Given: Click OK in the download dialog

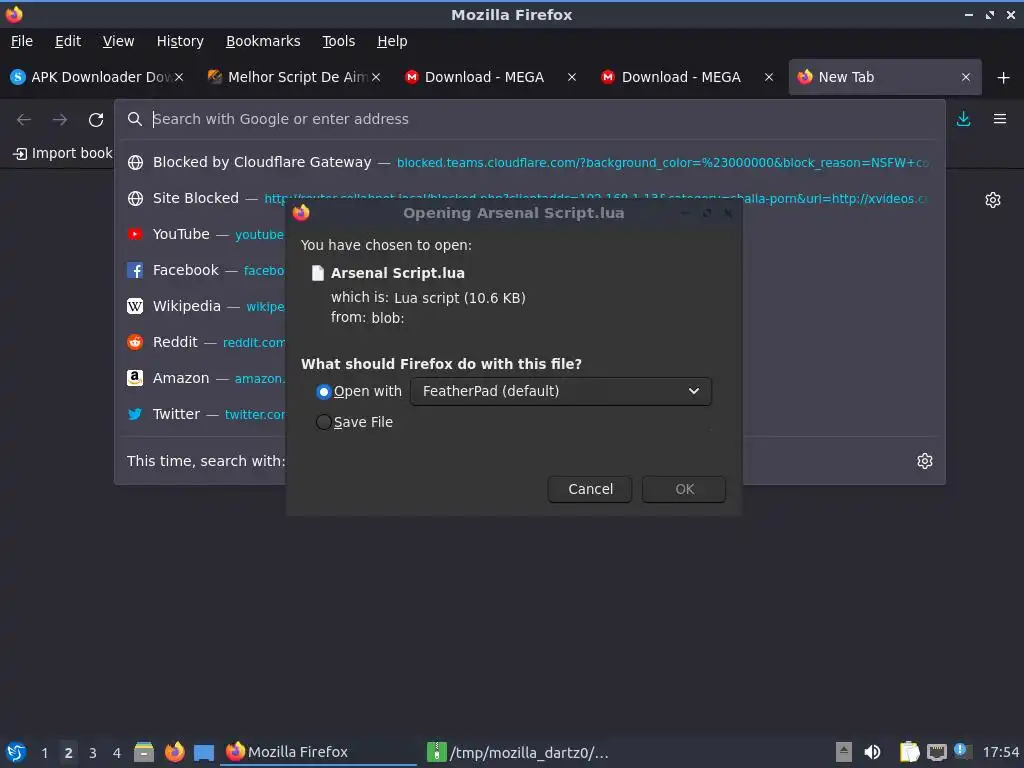Looking at the screenshot, I should pos(684,489).
